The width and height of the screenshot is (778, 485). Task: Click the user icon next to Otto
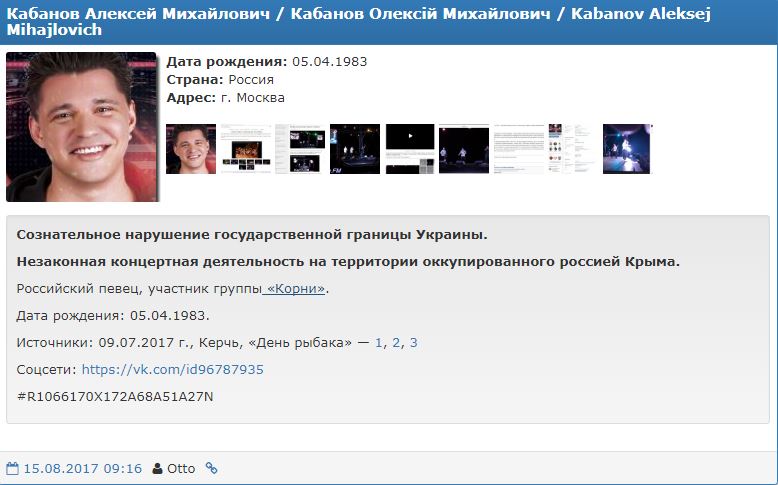(157, 468)
